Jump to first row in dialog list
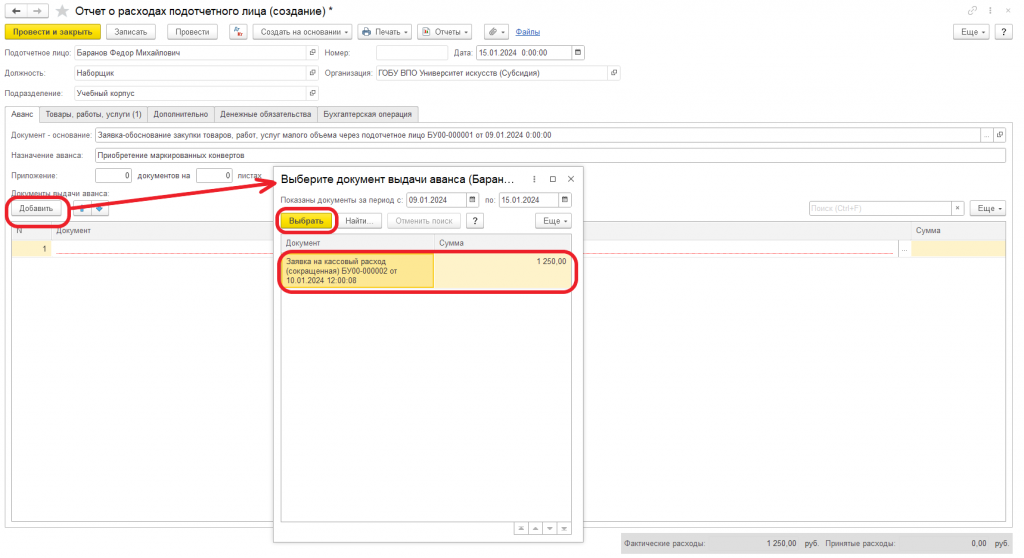 click(x=521, y=529)
